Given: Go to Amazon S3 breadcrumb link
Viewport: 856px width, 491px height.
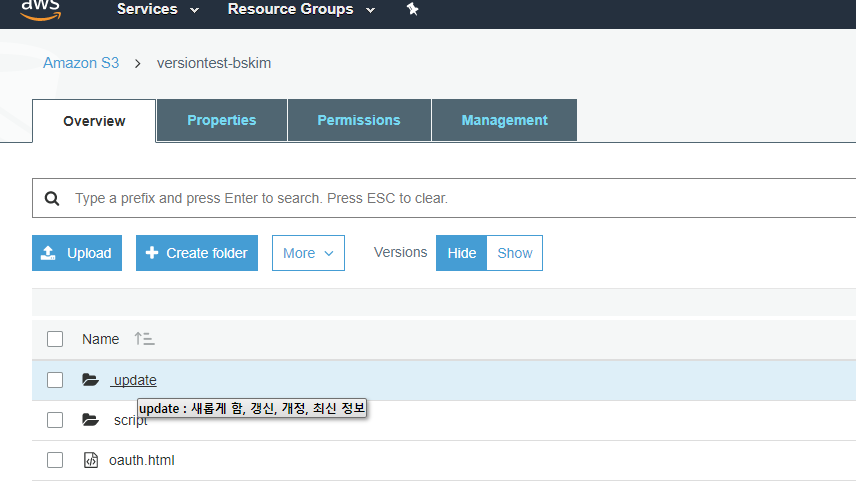Looking at the screenshot, I should (81, 63).
